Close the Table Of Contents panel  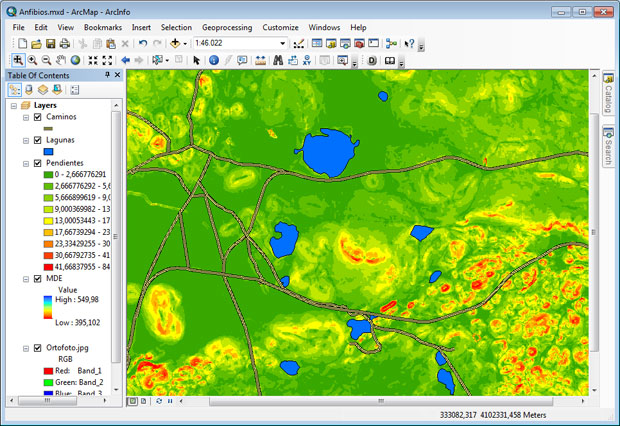[x=117, y=75]
